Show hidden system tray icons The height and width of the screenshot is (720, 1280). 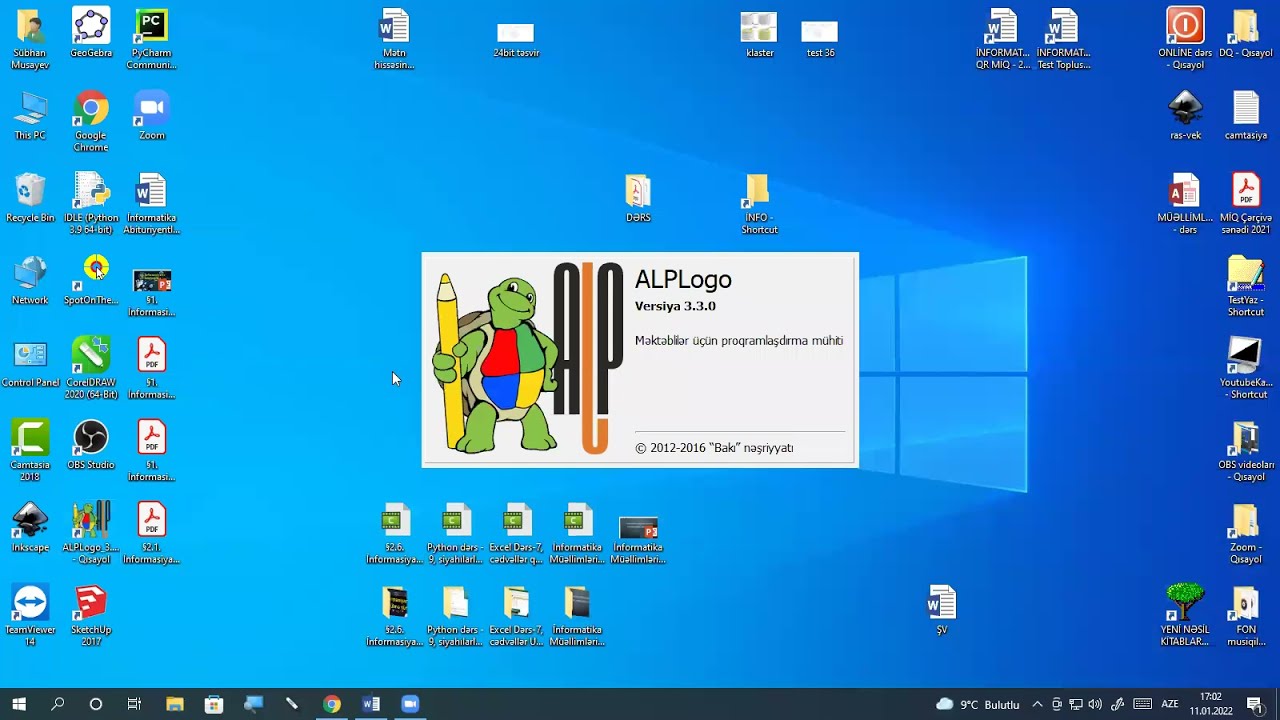(1037, 704)
